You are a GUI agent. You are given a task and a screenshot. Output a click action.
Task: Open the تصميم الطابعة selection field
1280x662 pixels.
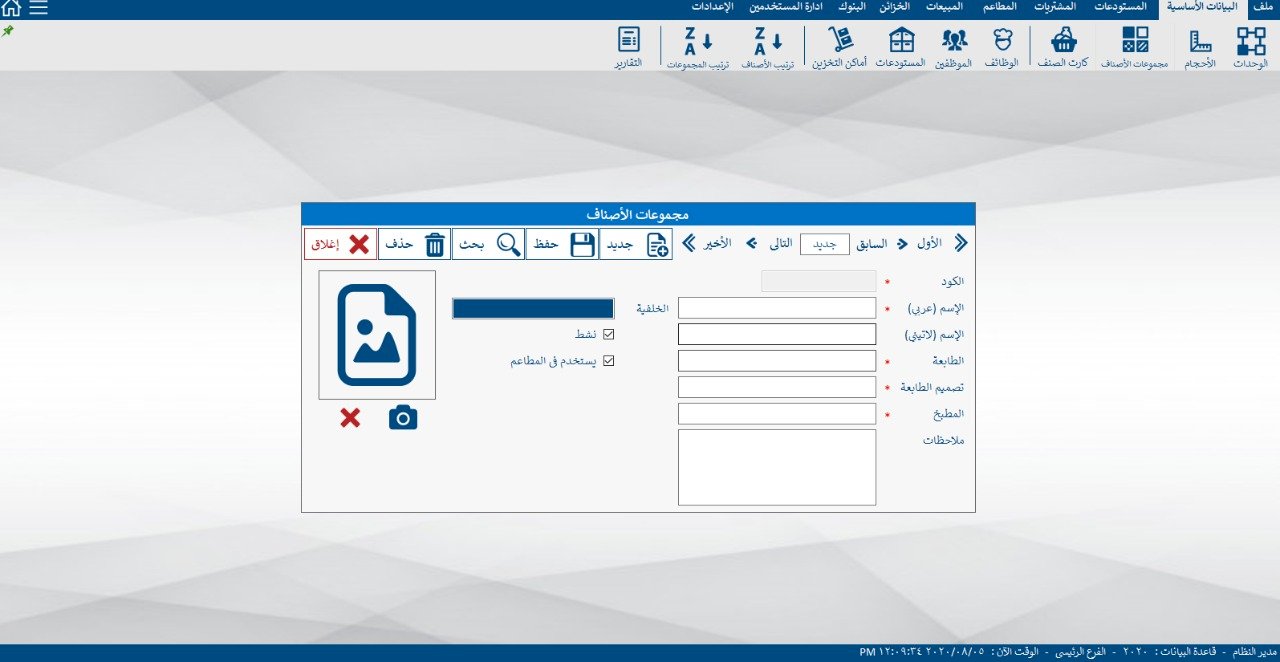776,387
